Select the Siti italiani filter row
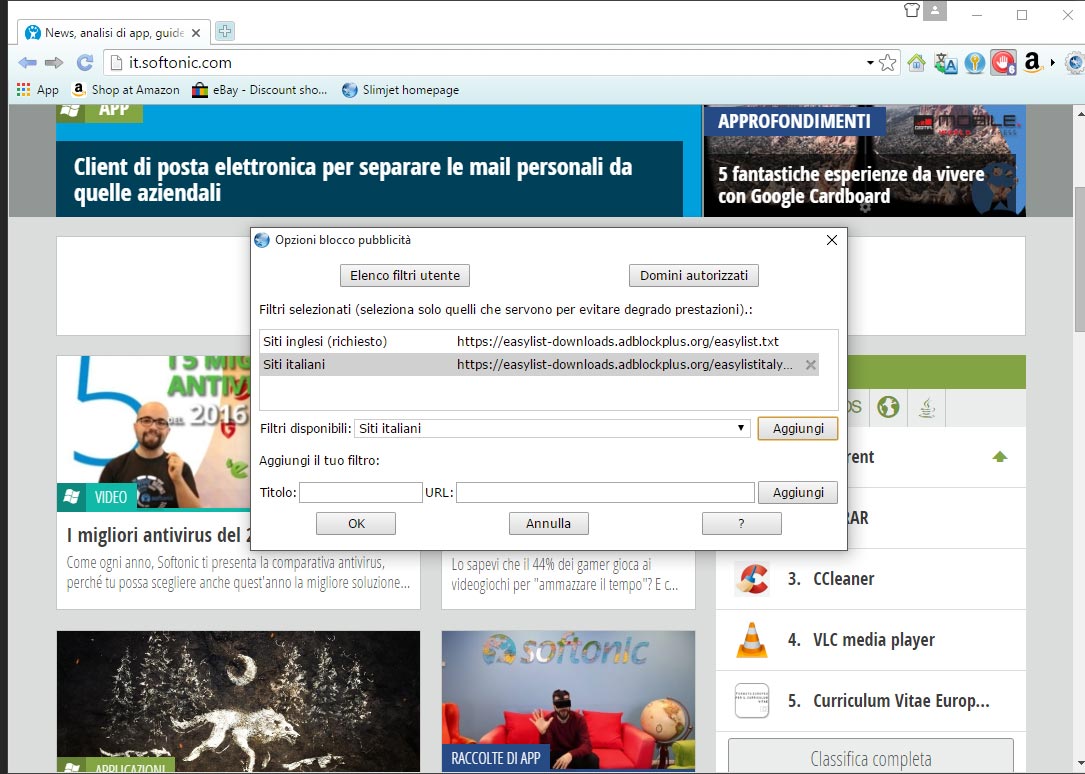Image resolution: width=1085 pixels, height=774 pixels. pyautogui.click(x=539, y=365)
